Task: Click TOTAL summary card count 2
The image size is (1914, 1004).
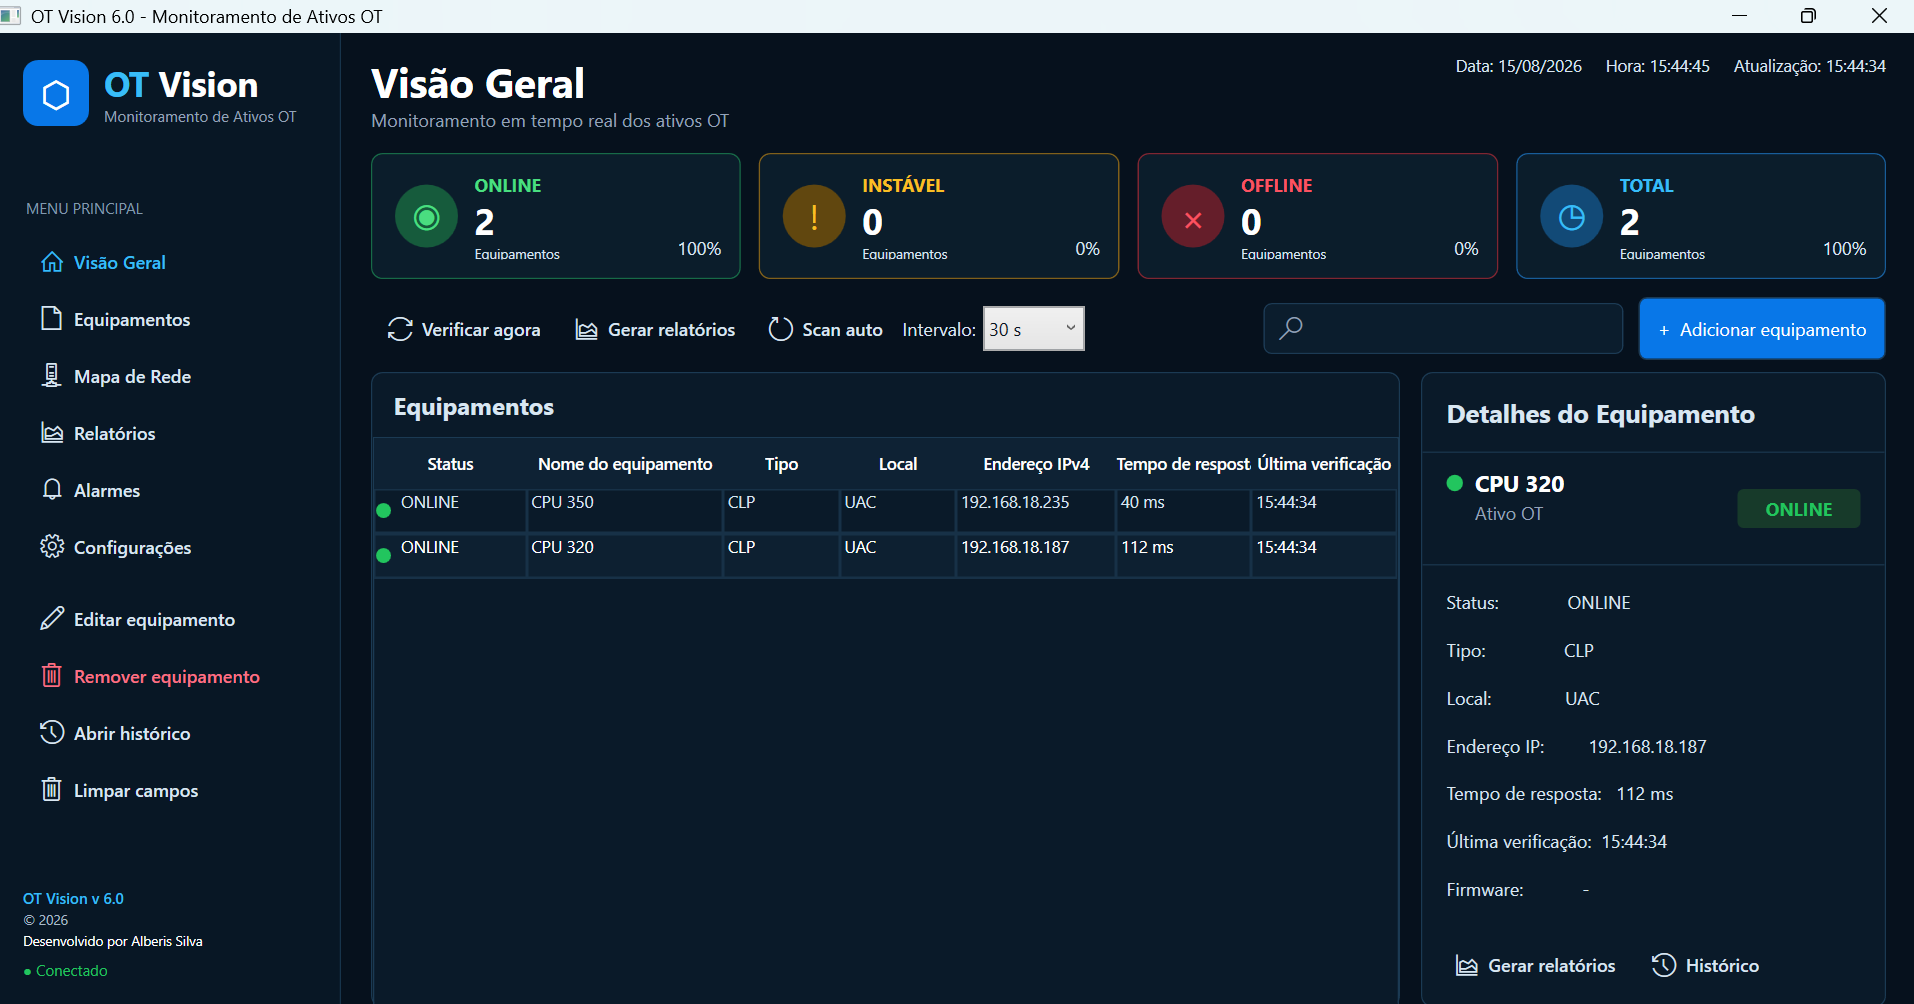Action: (x=1630, y=222)
